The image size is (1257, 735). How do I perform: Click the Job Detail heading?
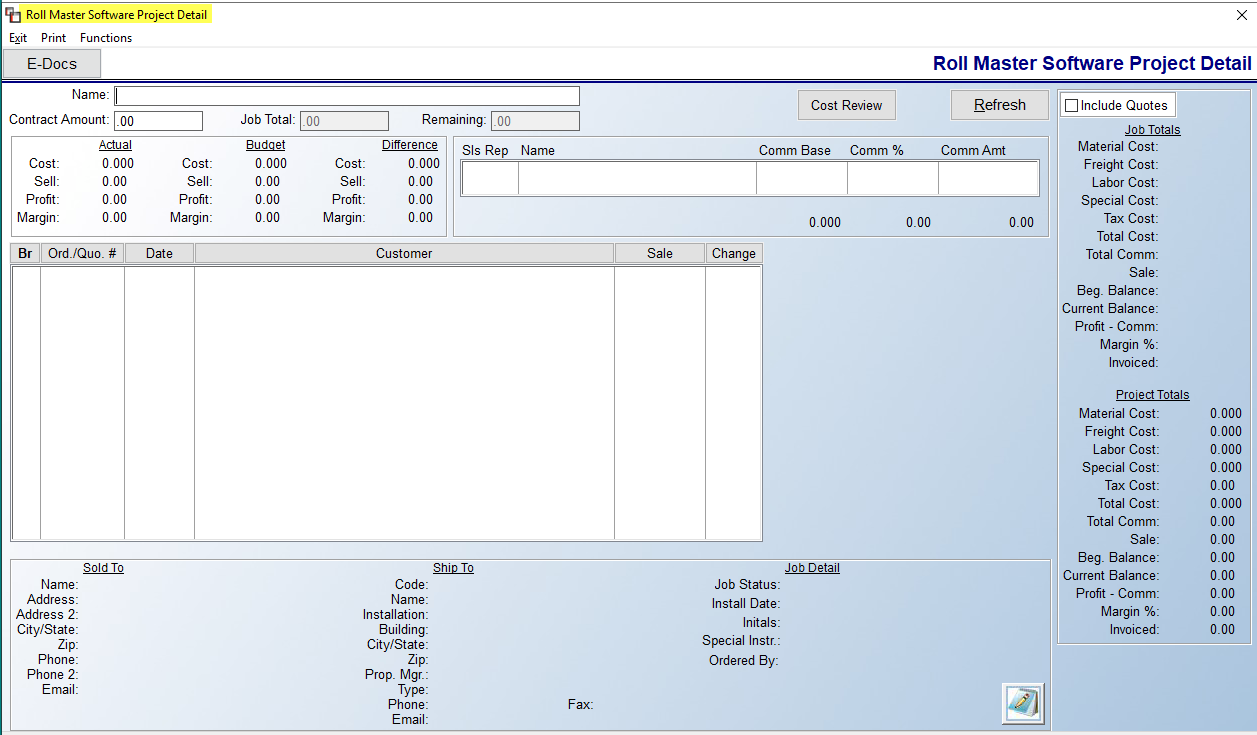(x=812, y=568)
